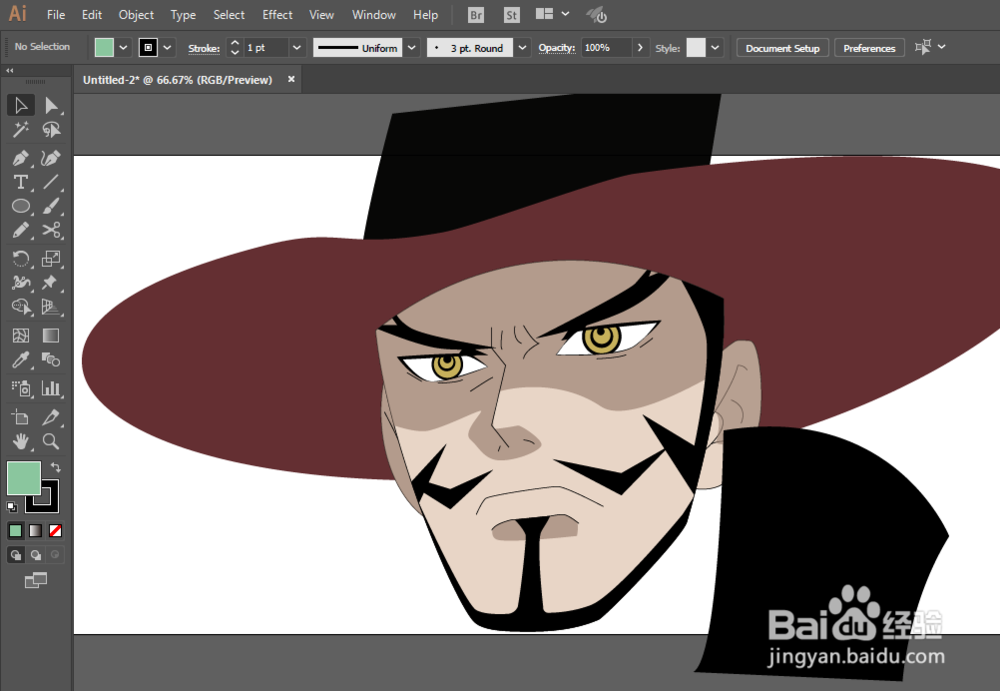The width and height of the screenshot is (1000, 691).
Task: Select the Mesh tool
Action: [20, 336]
